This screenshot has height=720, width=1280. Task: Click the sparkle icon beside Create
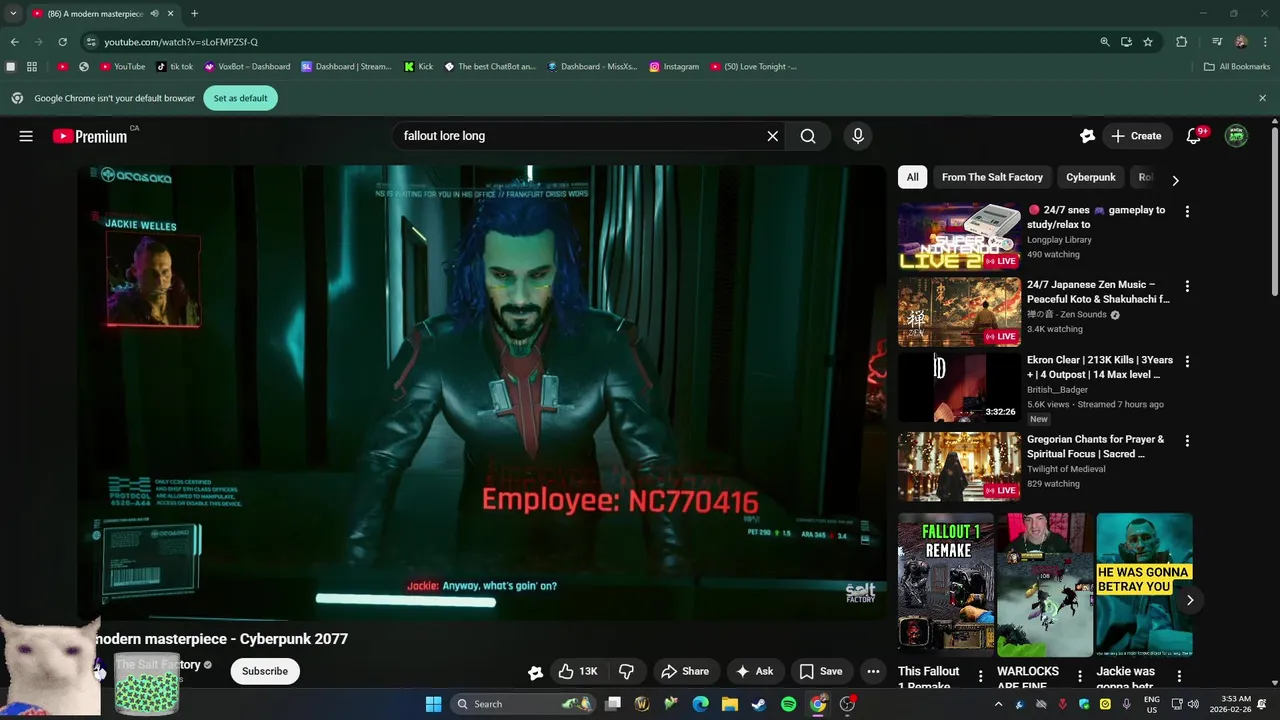tap(1087, 136)
